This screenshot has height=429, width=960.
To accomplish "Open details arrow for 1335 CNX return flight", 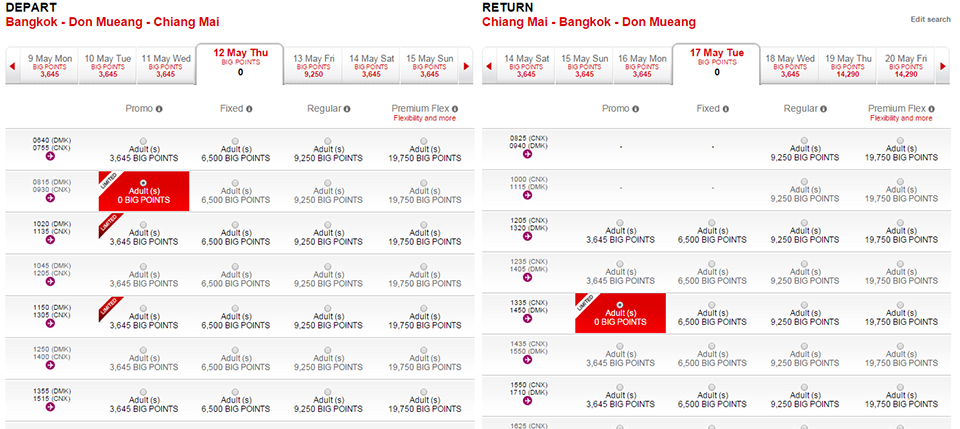I will tap(527, 318).
